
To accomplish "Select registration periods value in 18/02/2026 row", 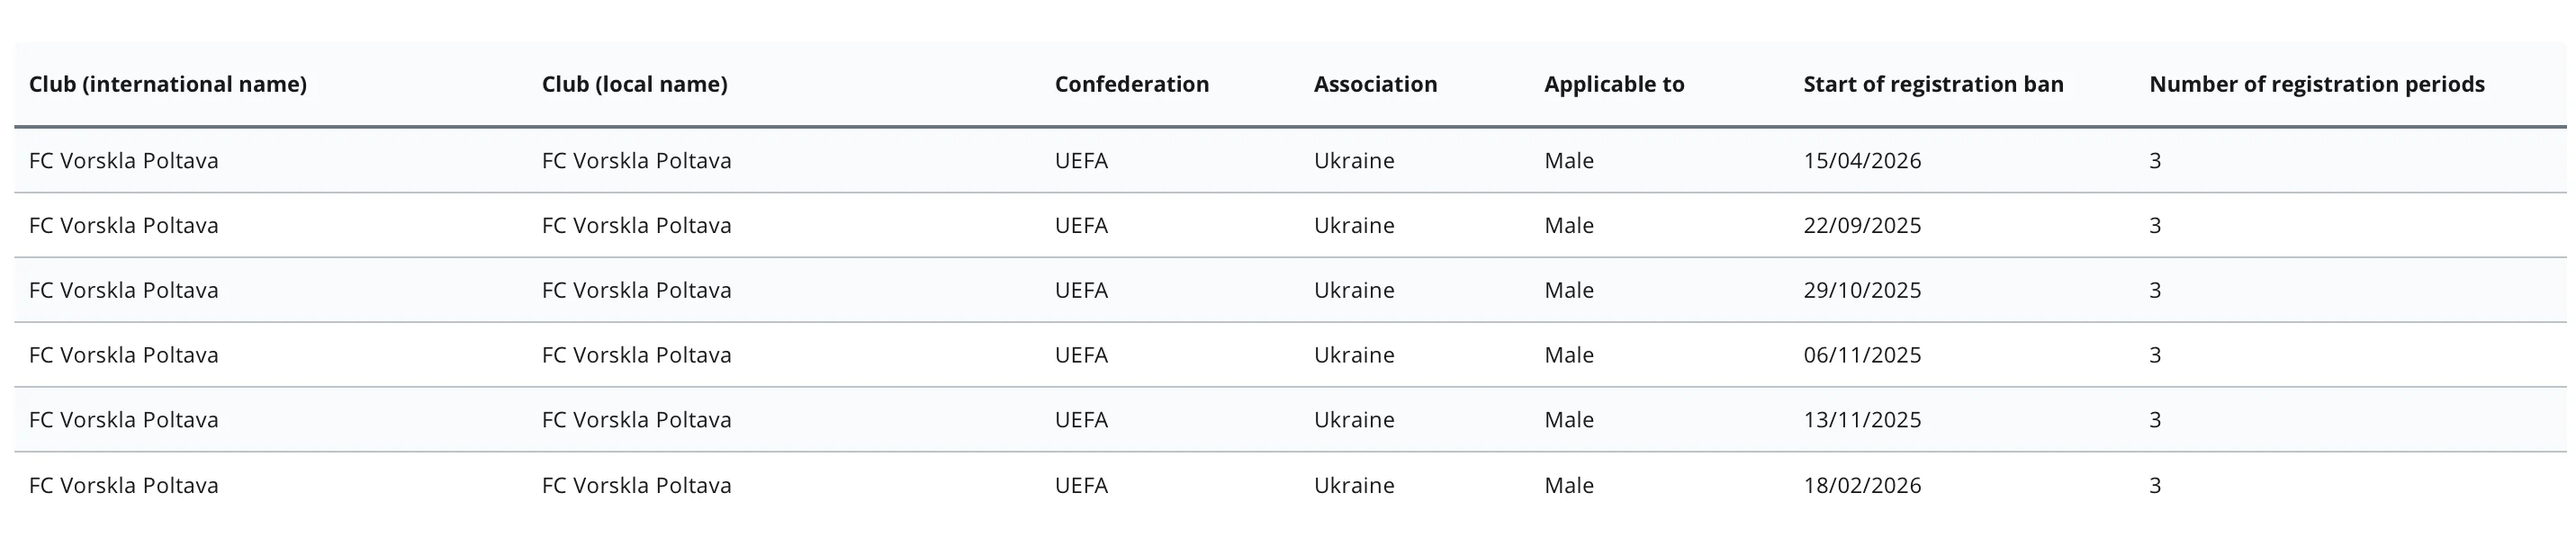I will tap(2155, 486).
